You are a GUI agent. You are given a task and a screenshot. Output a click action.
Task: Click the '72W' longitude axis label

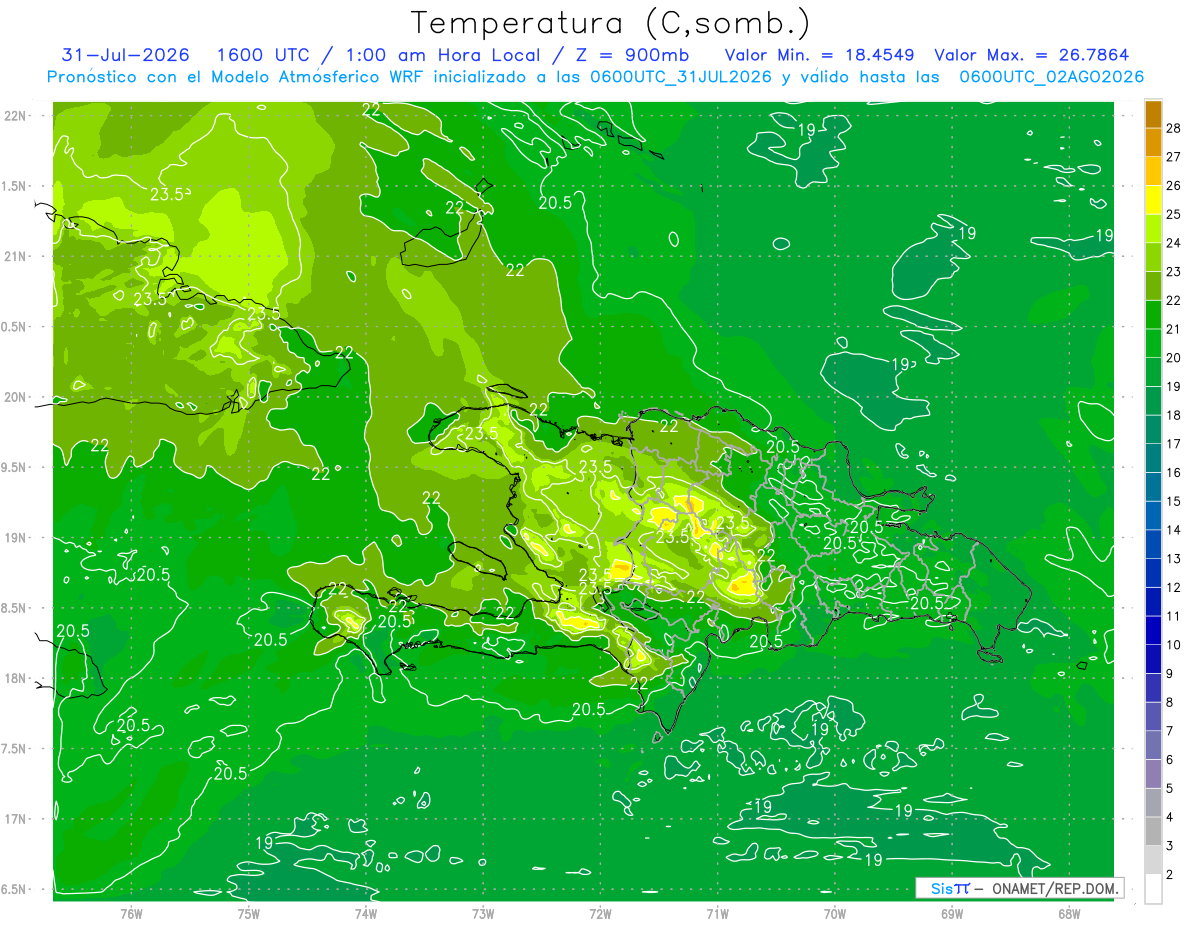600,912
